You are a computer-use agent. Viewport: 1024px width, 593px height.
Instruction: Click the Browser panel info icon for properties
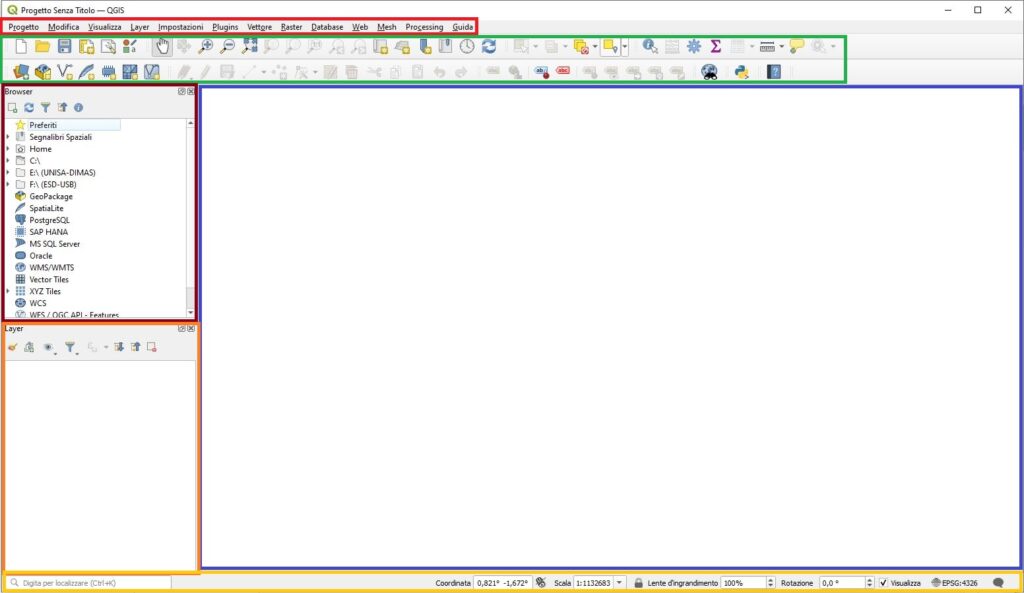tap(78, 108)
